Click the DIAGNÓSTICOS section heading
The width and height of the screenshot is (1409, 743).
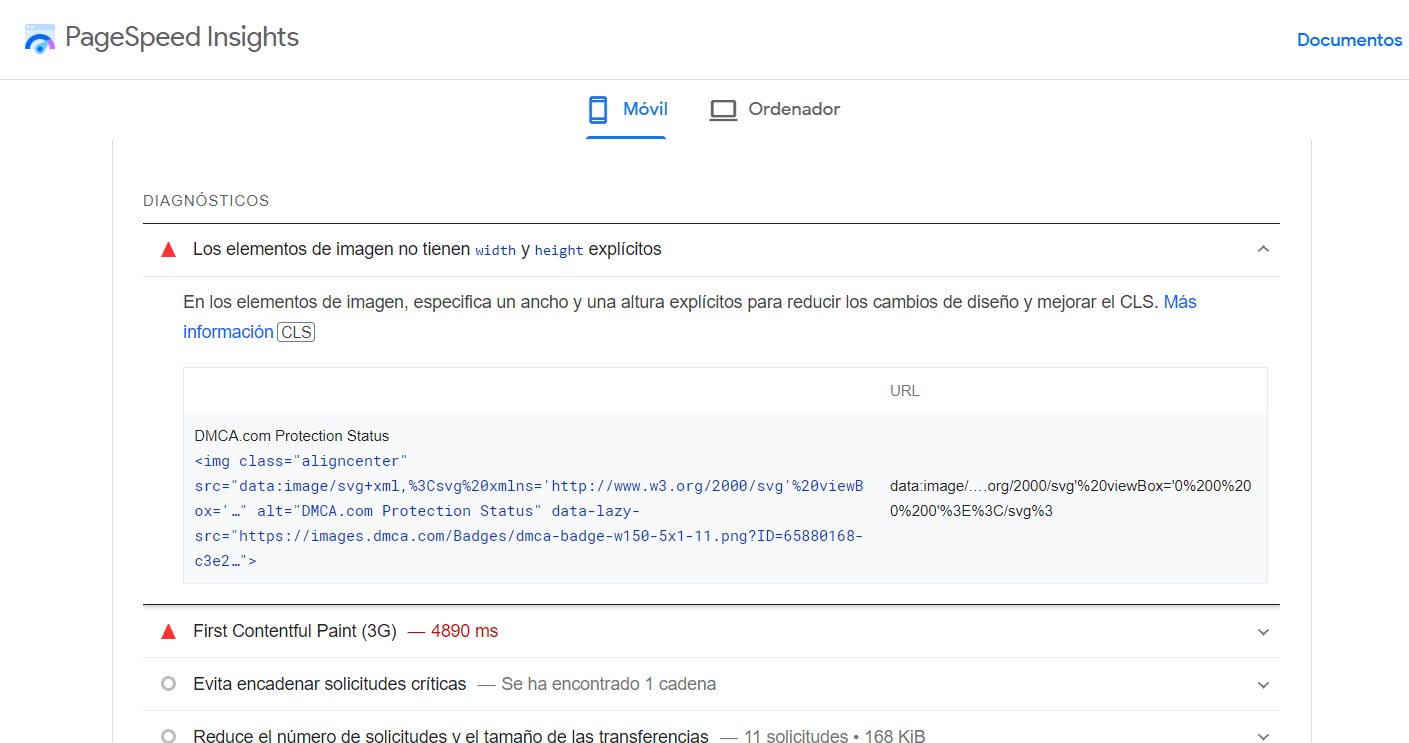tap(206, 201)
